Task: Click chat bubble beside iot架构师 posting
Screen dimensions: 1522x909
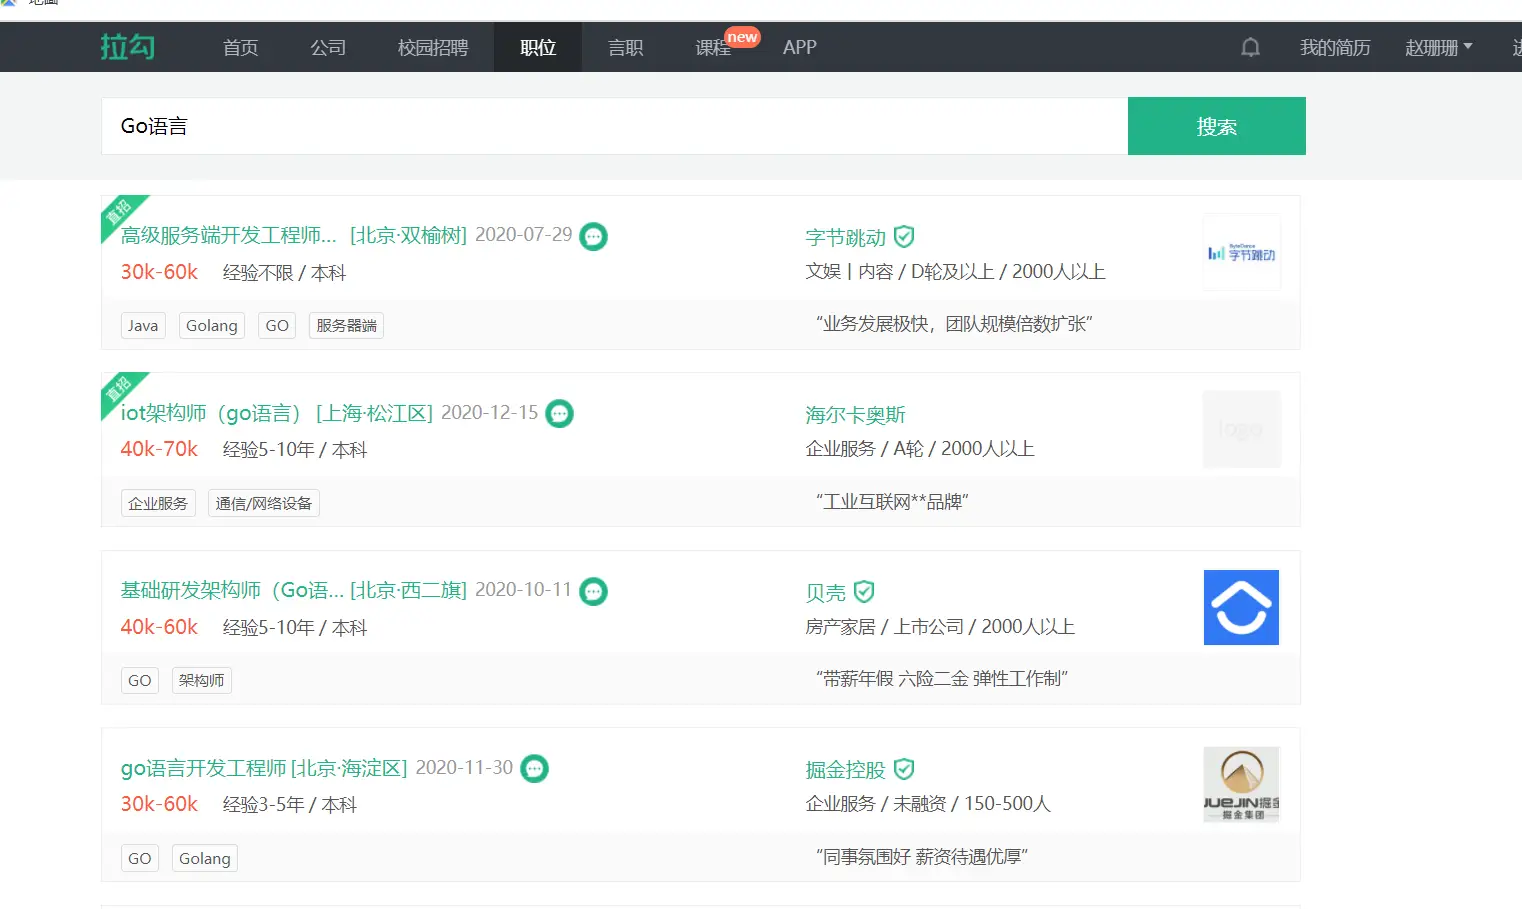Action: coord(560,414)
